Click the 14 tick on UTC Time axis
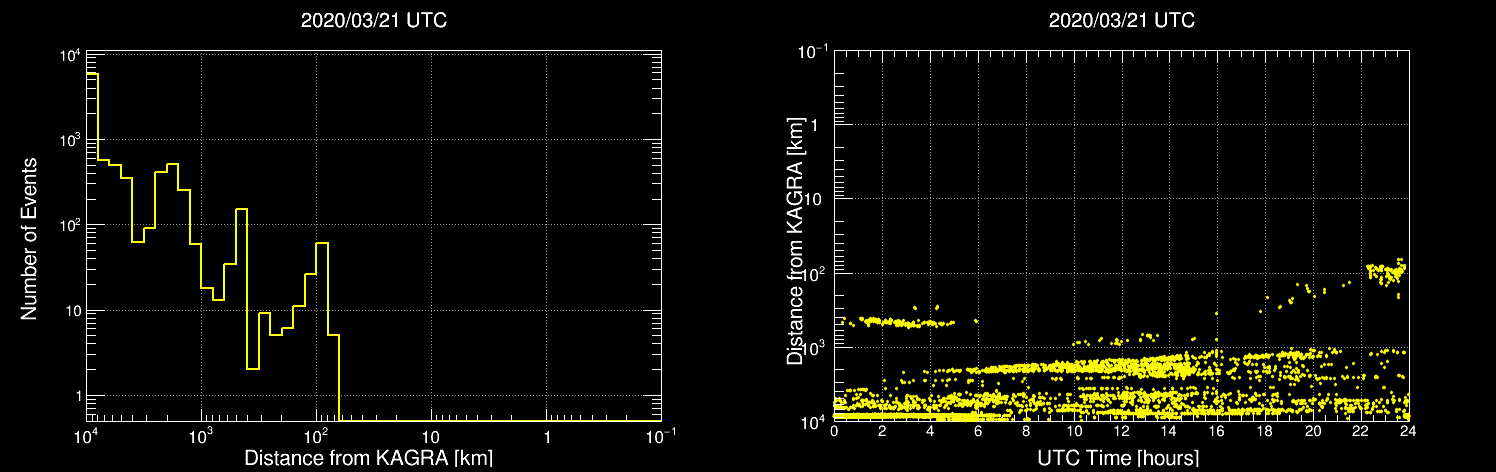The image size is (1496, 472). pos(1169,431)
